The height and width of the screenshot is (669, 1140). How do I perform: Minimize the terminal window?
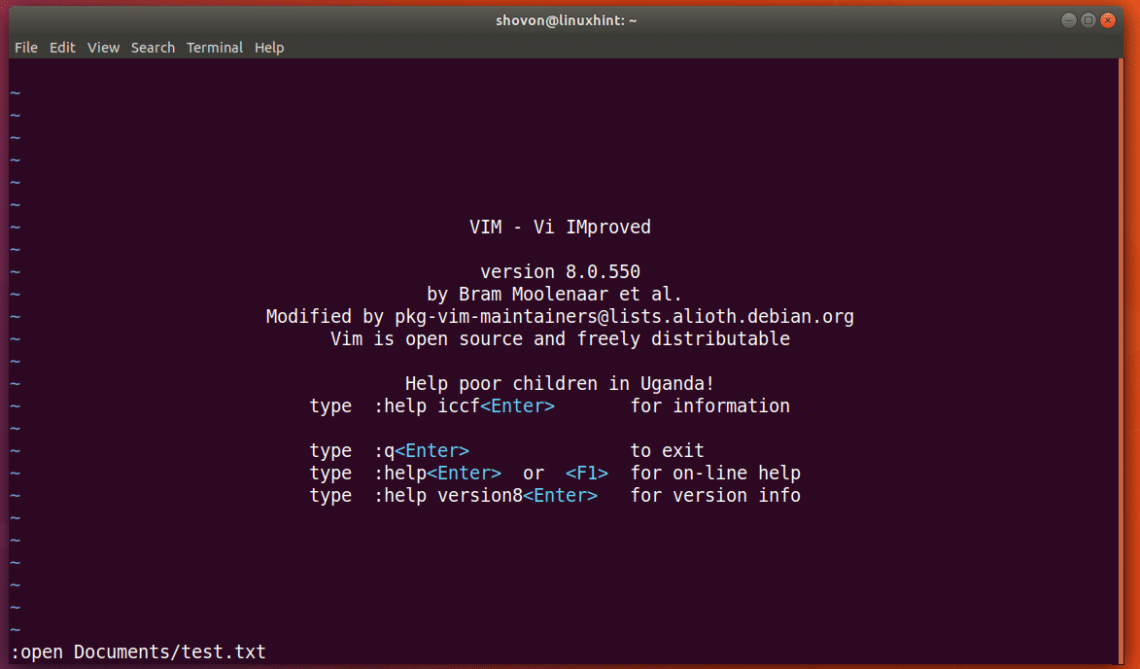(x=1068, y=20)
